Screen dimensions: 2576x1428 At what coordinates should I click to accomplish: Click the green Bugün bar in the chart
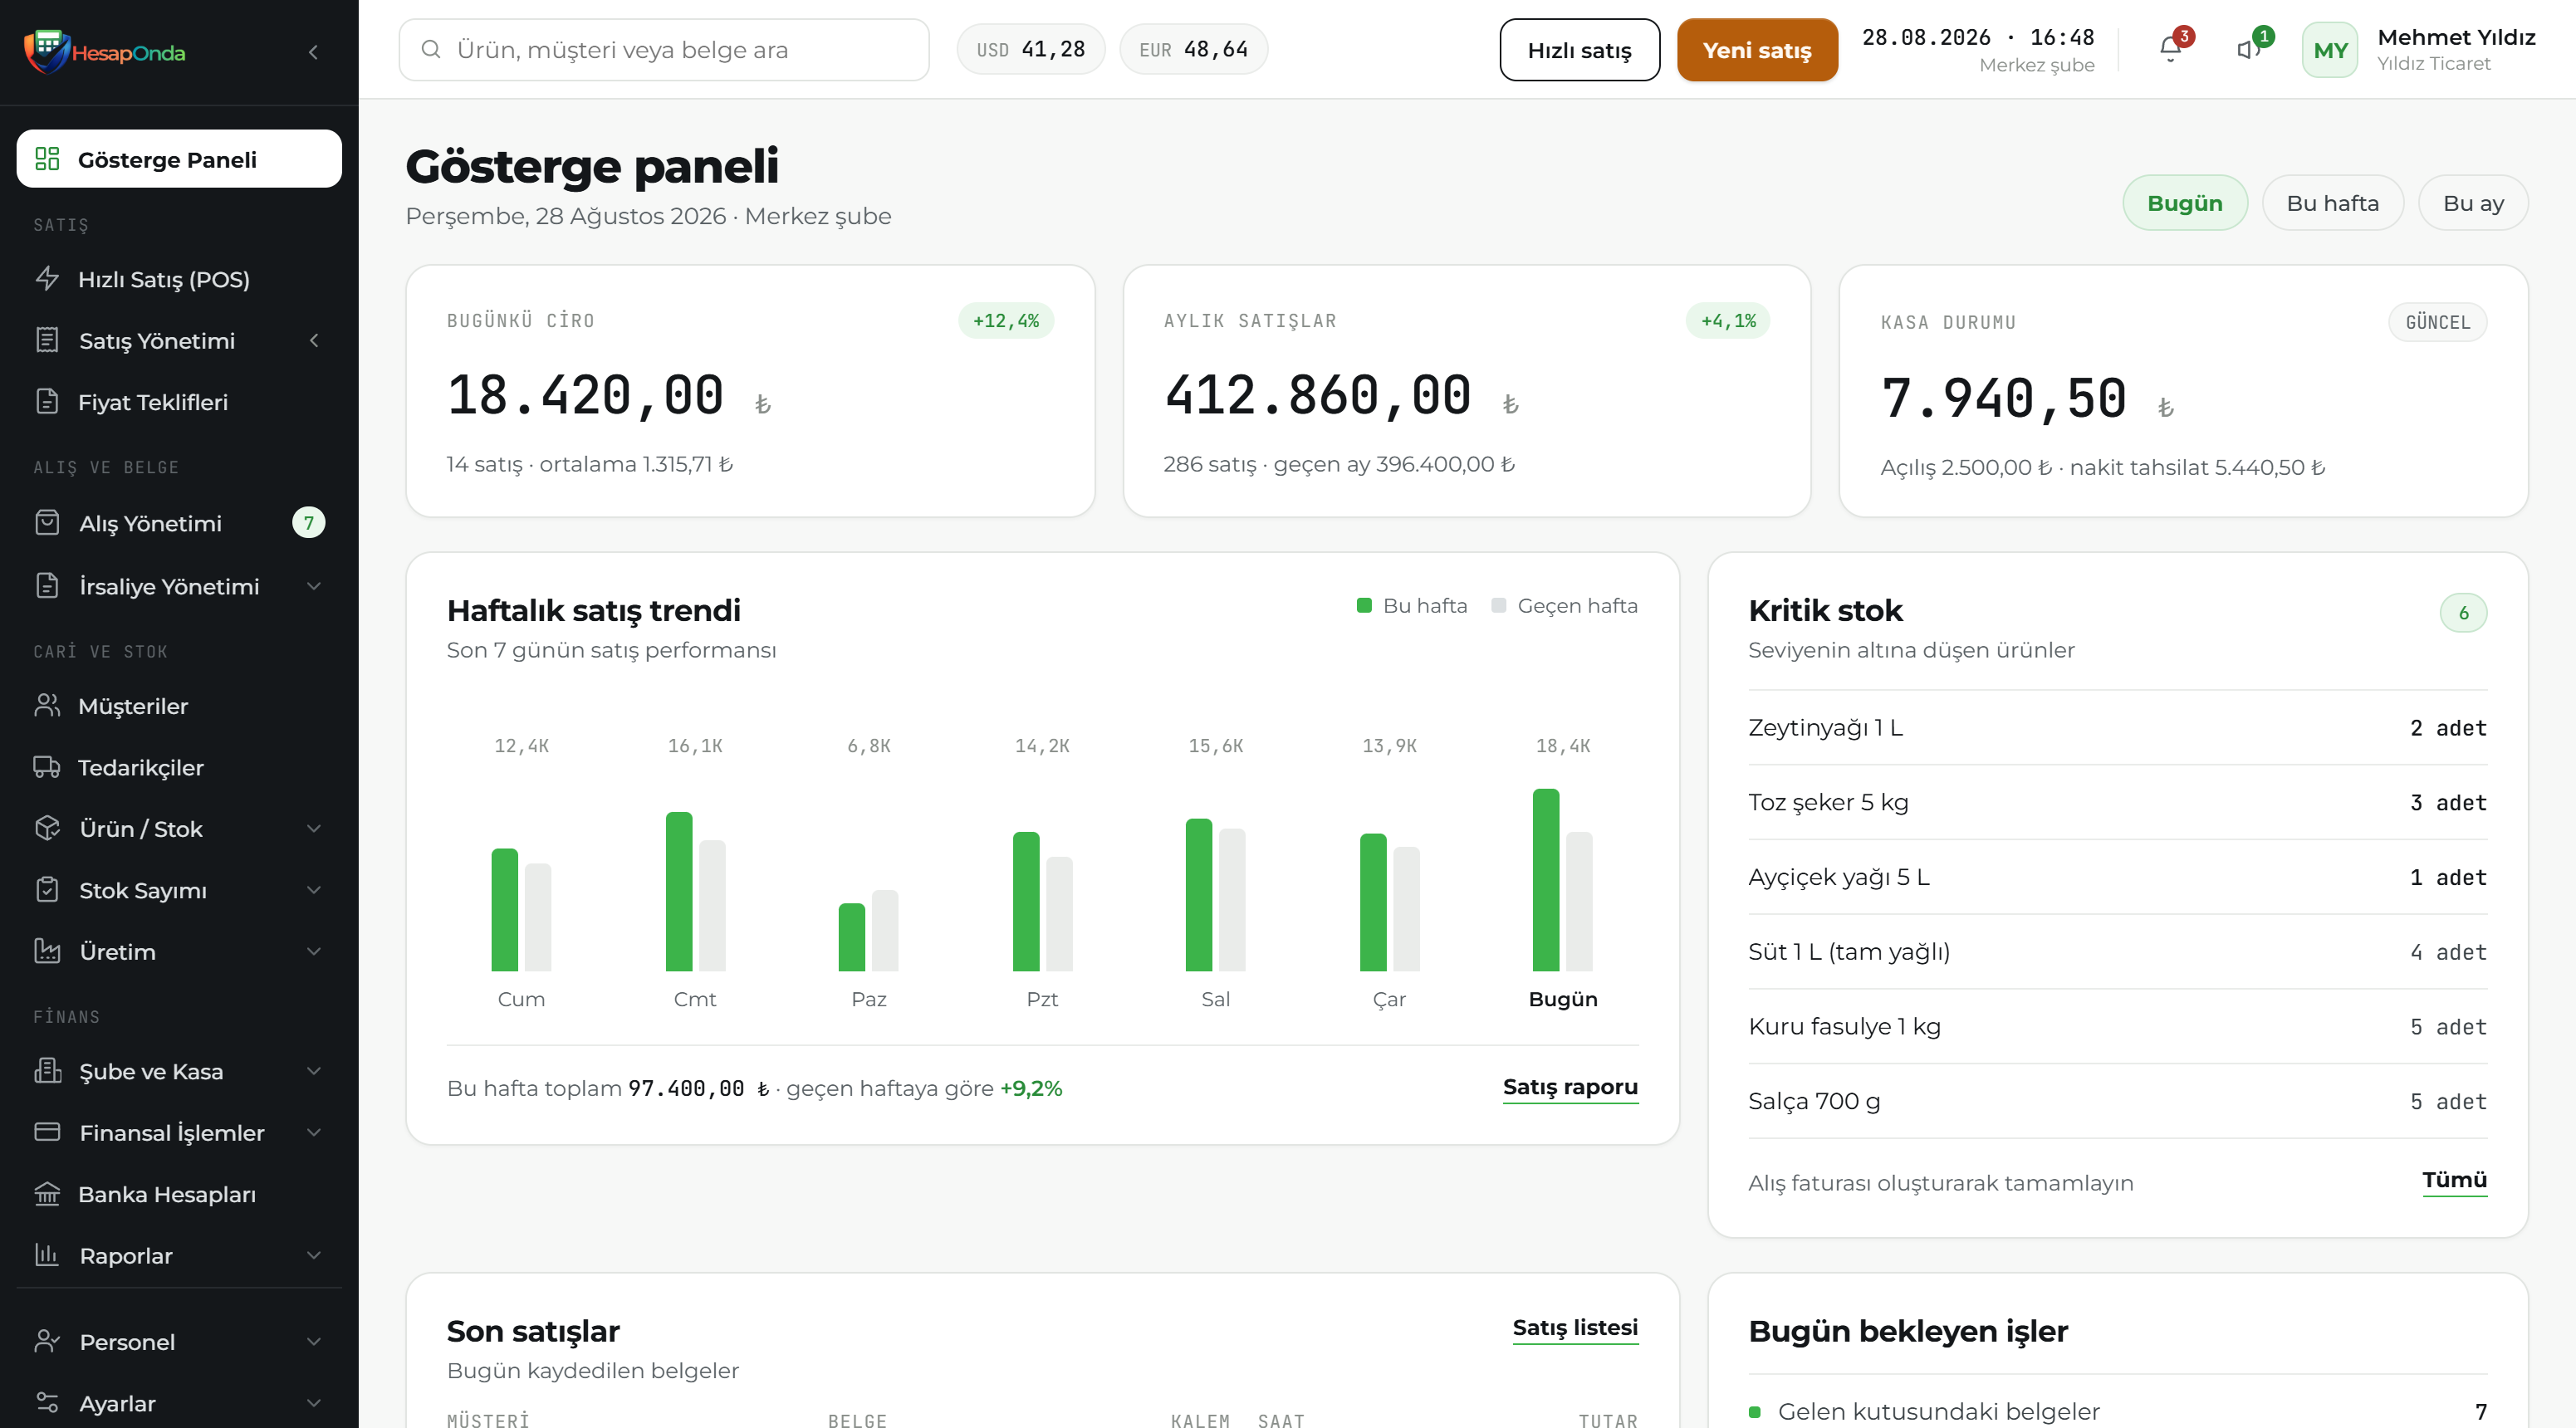click(x=1546, y=880)
